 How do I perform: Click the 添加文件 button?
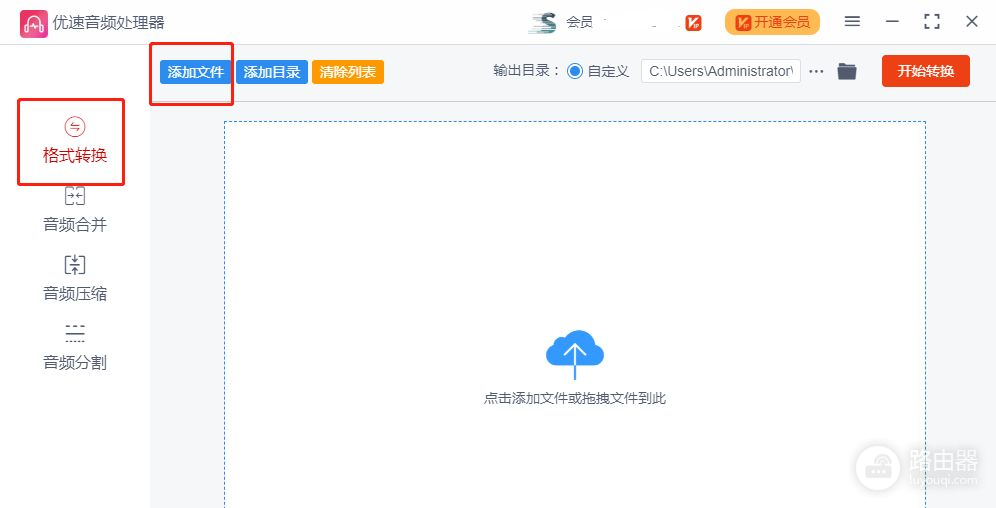tap(195, 72)
